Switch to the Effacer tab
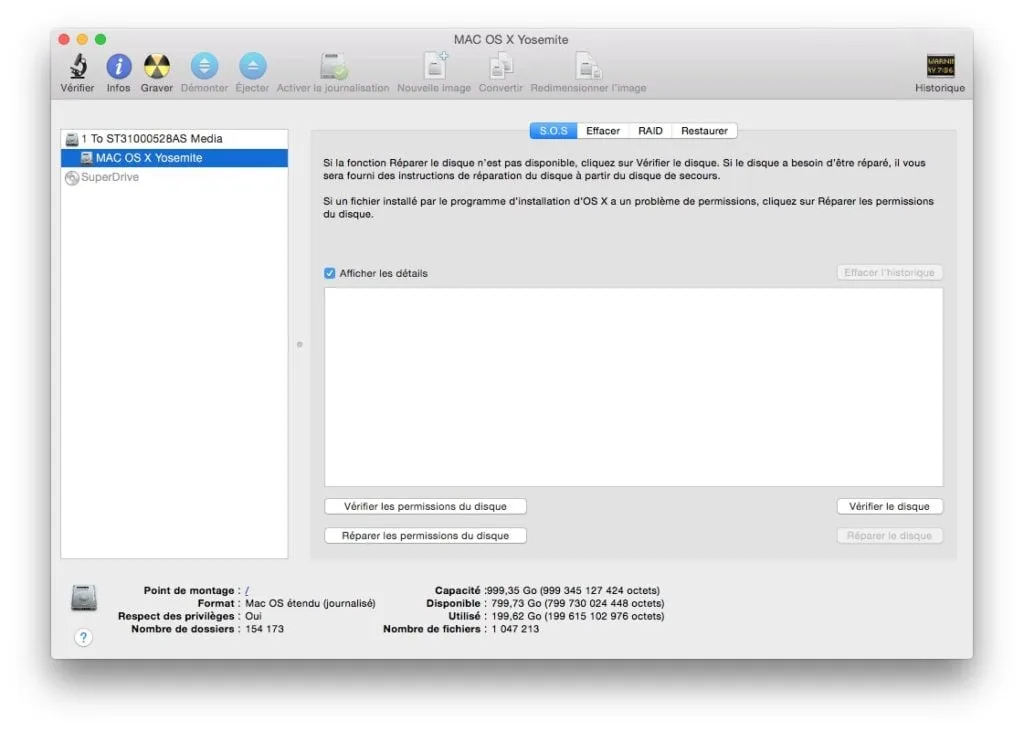Viewport: 1024px width, 732px height. click(603, 131)
